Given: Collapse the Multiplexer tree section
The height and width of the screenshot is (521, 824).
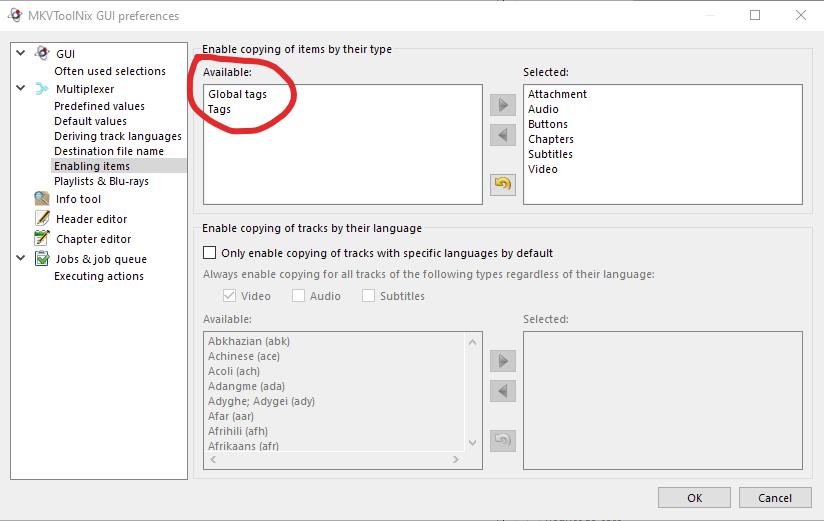Looking at the screenshot, I should coord(20,88).
